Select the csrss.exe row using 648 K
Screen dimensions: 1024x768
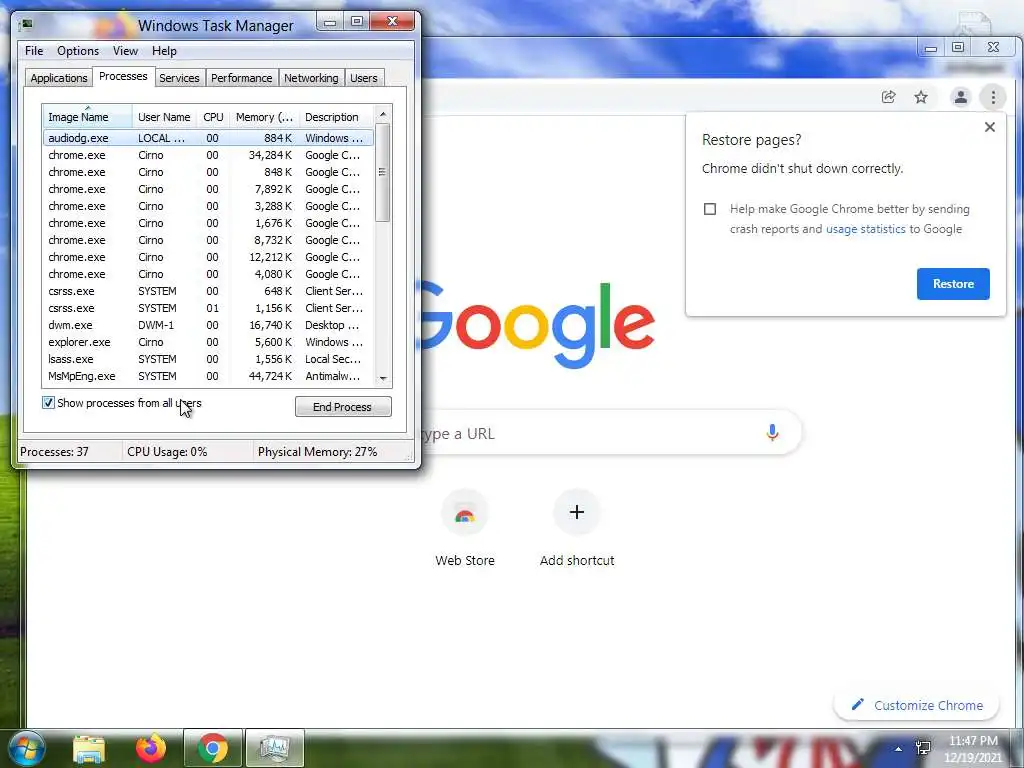[209, 291]
